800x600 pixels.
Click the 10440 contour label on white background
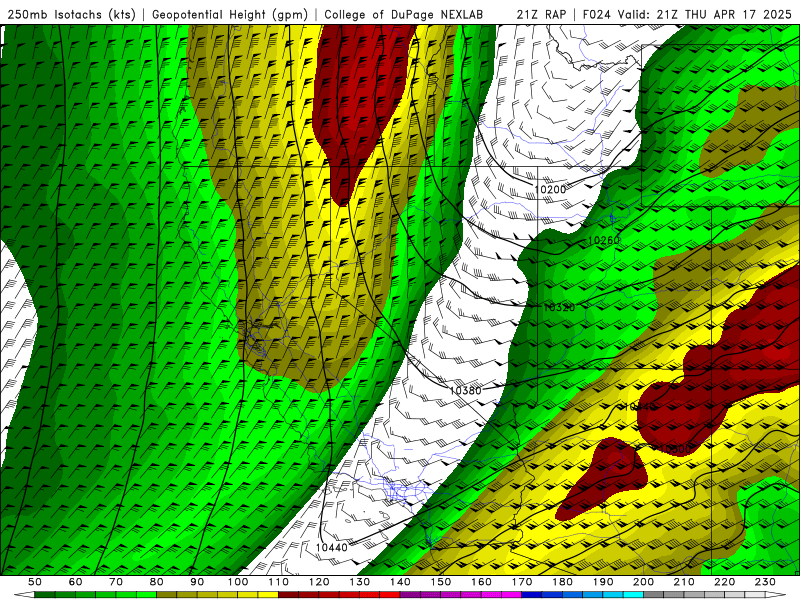pos(332,547)
